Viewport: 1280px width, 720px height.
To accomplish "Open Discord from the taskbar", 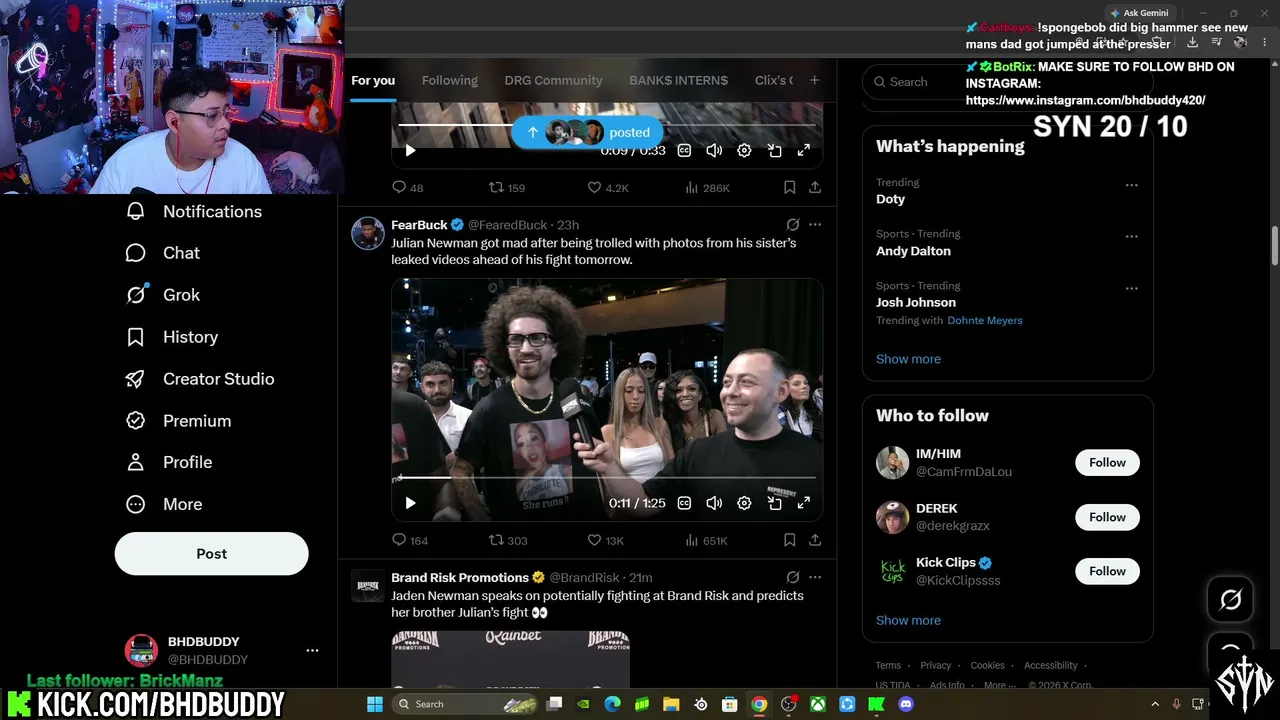I will tap(906, 704).
